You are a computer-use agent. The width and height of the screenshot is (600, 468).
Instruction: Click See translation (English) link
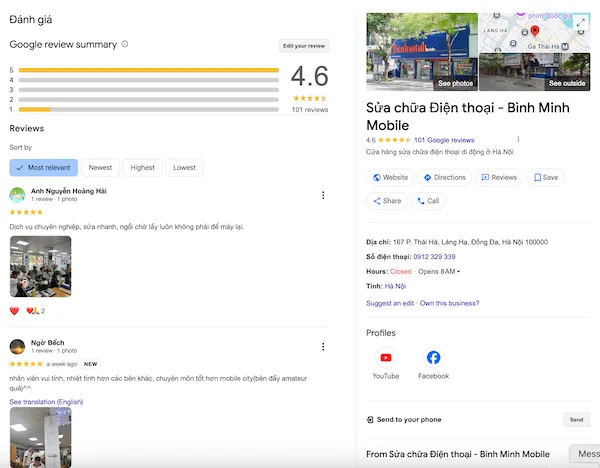pos(46,401)
